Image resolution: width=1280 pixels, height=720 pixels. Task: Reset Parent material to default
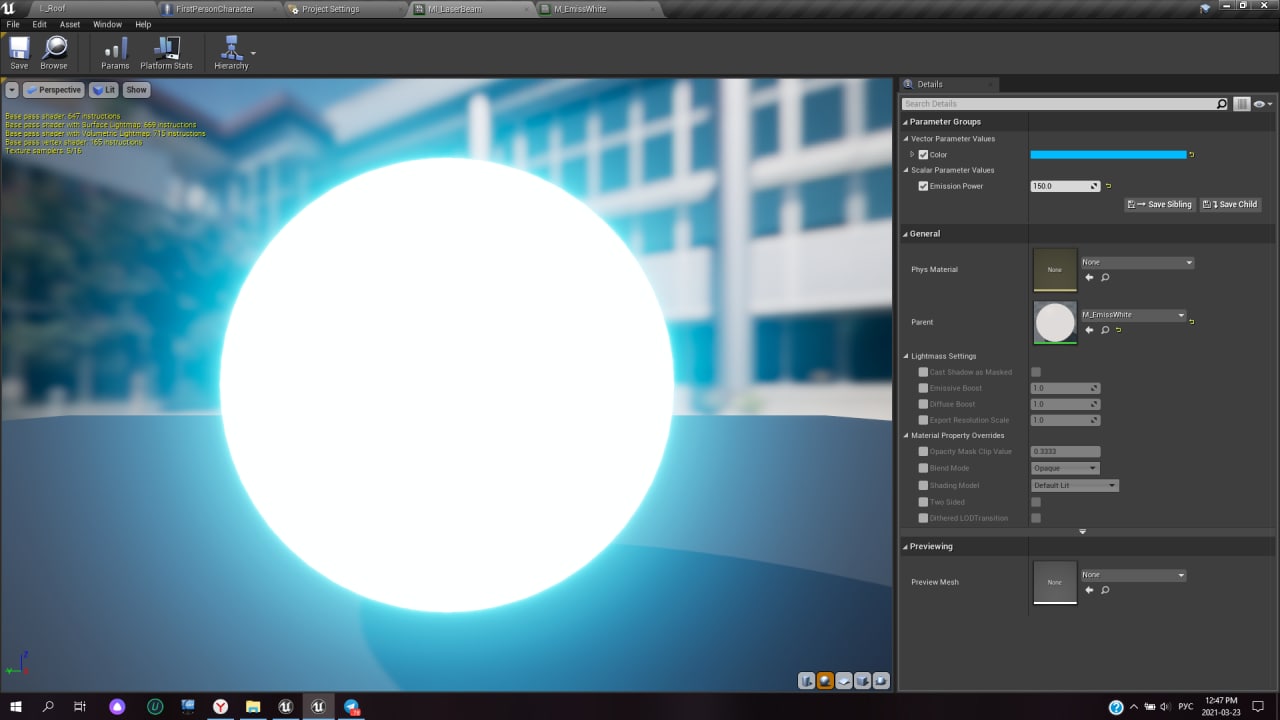[x=1118, y=329]
